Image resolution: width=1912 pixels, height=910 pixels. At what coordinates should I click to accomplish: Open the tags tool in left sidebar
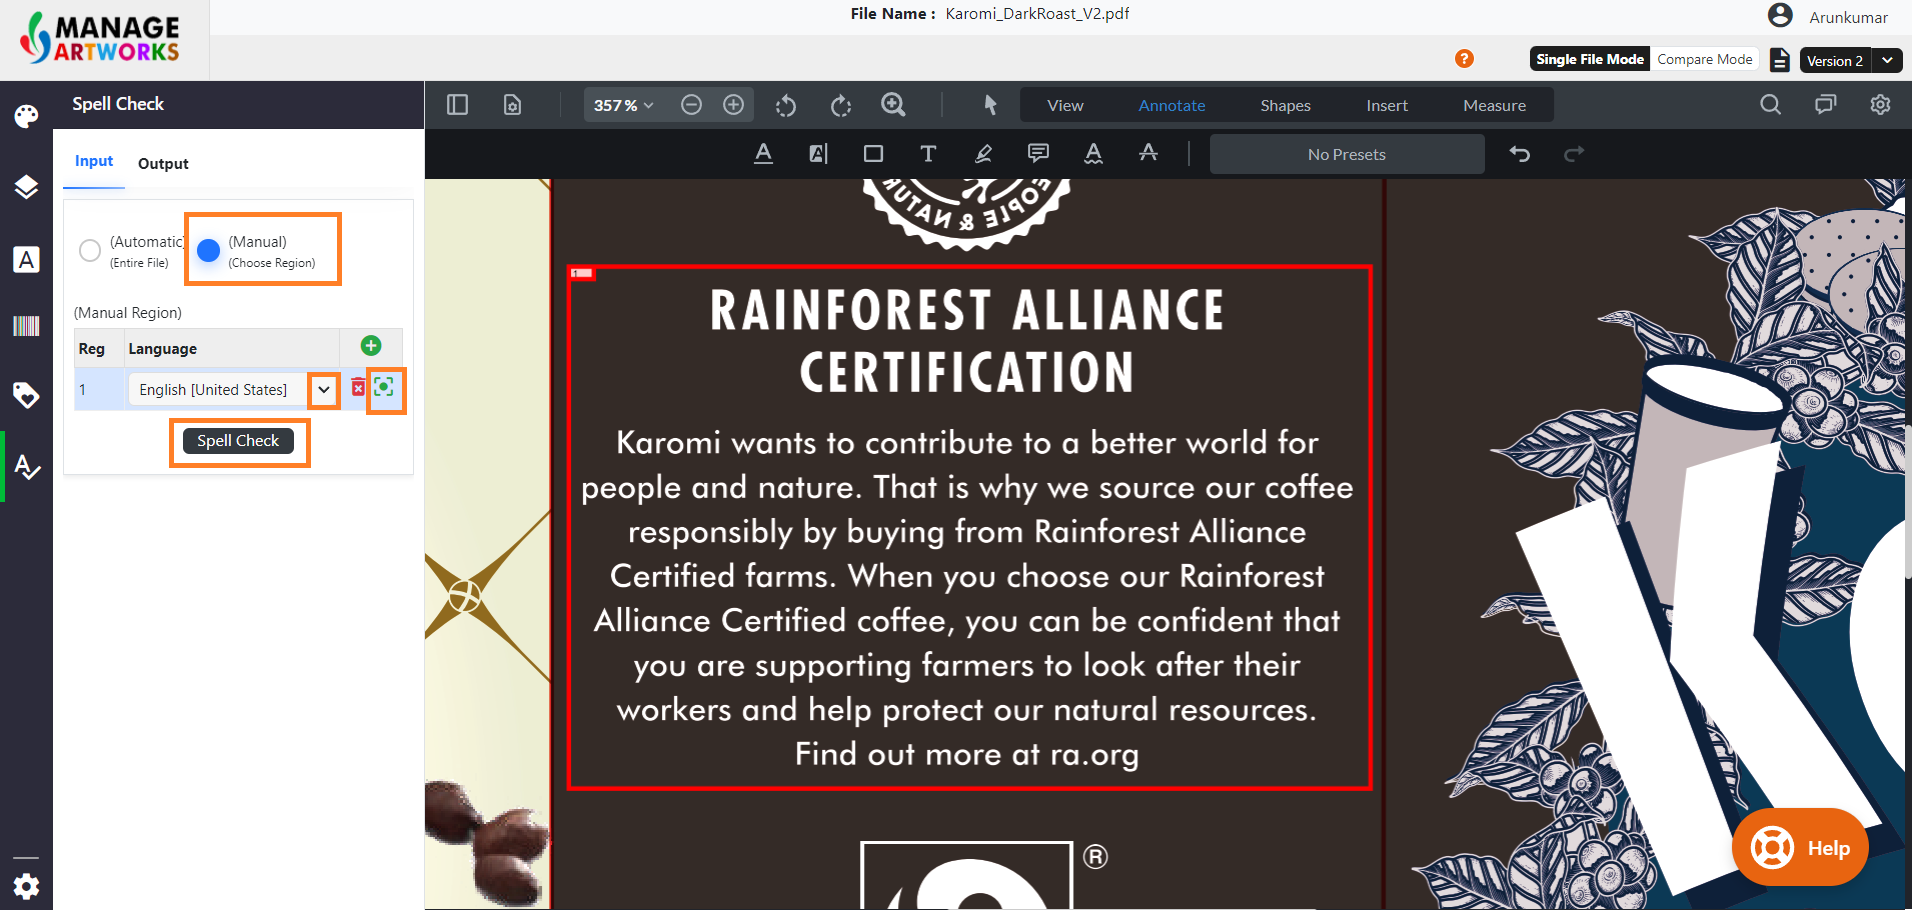26,395
